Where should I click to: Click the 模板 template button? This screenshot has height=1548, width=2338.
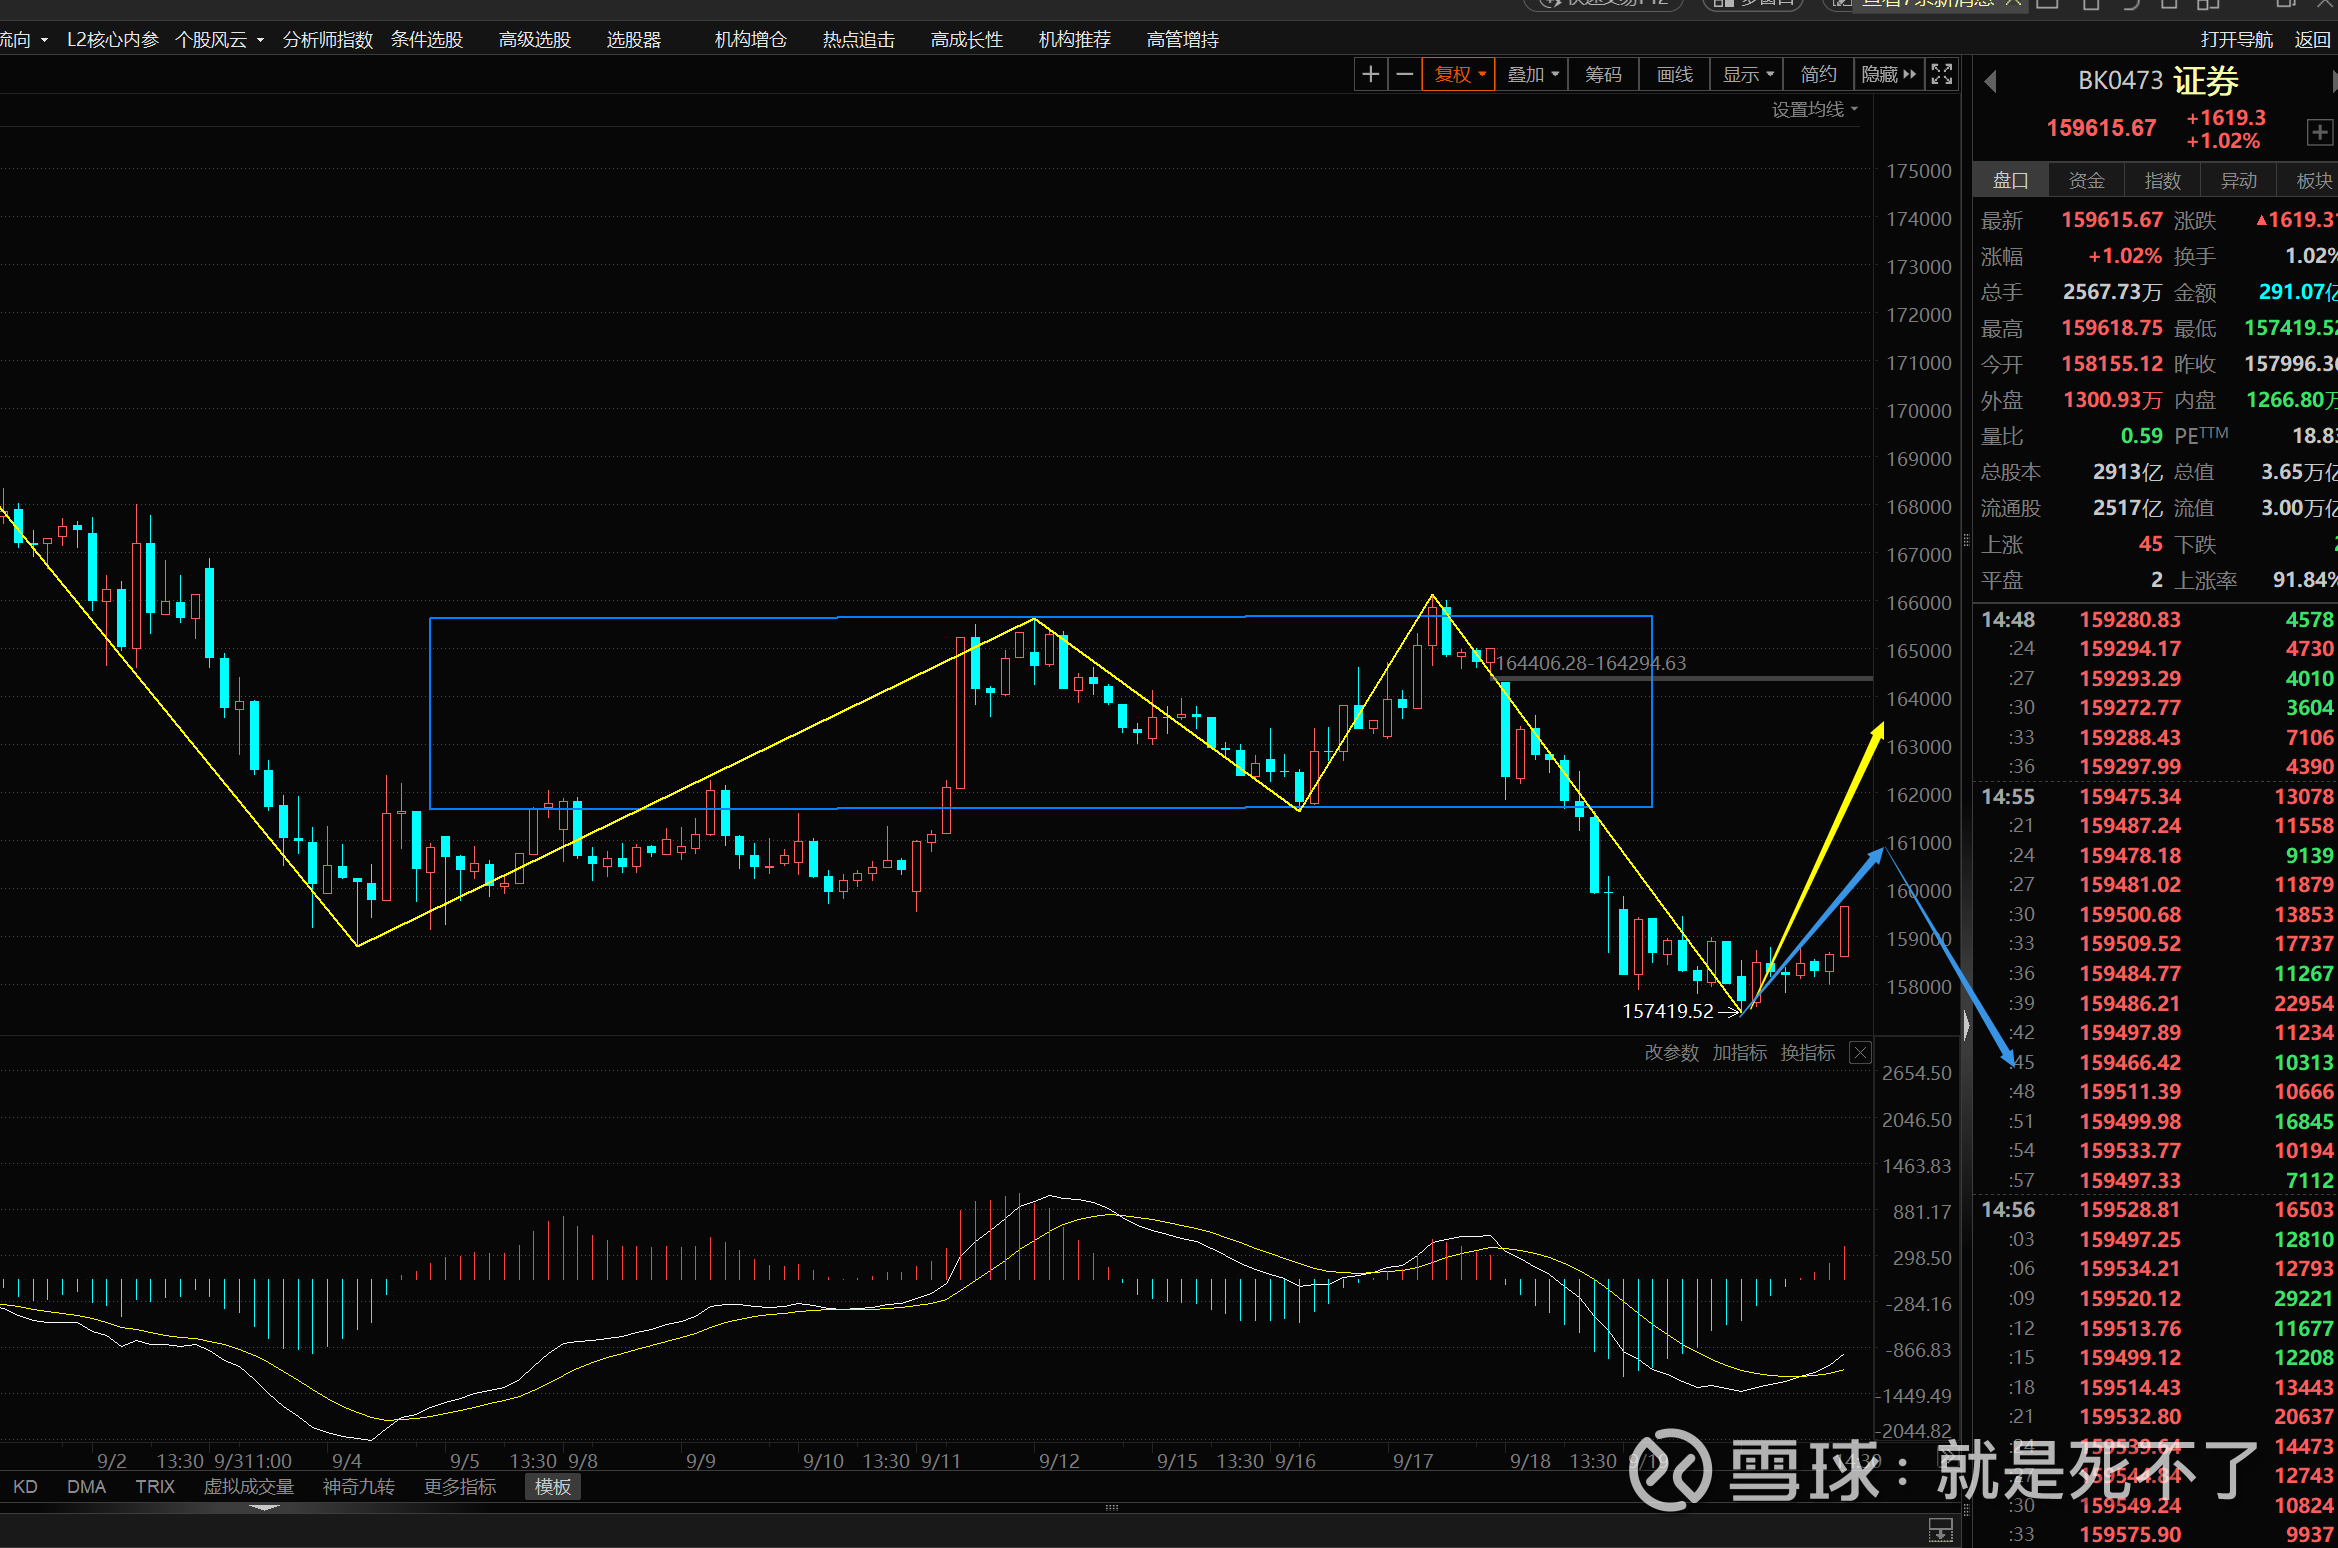[x=552, y=1487]
